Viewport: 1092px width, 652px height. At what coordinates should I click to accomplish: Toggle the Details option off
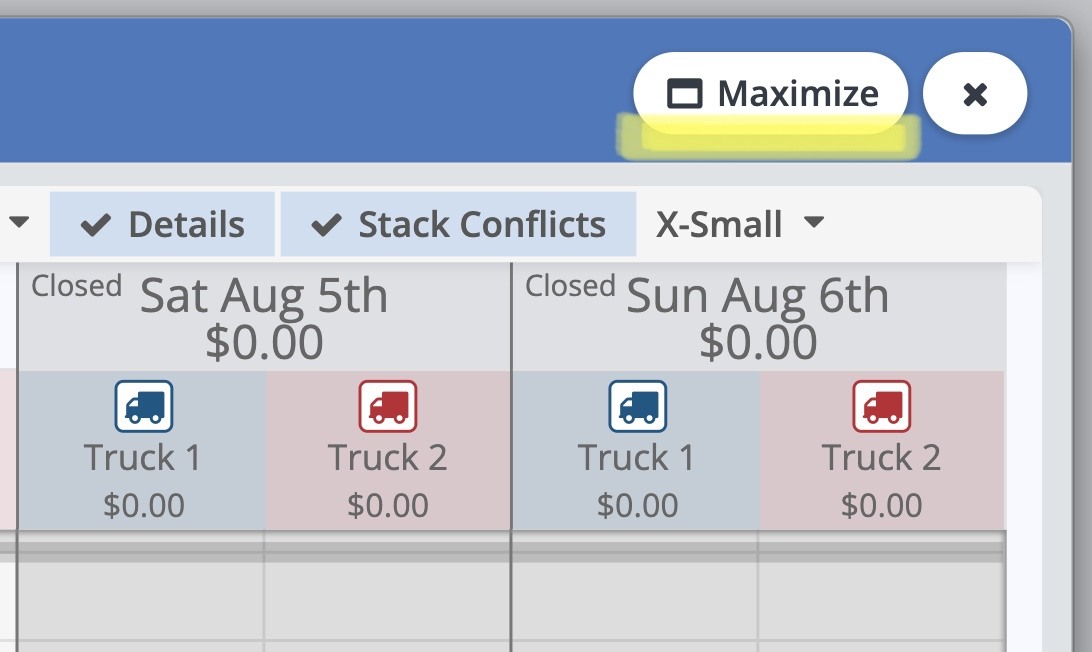(163, 224)
